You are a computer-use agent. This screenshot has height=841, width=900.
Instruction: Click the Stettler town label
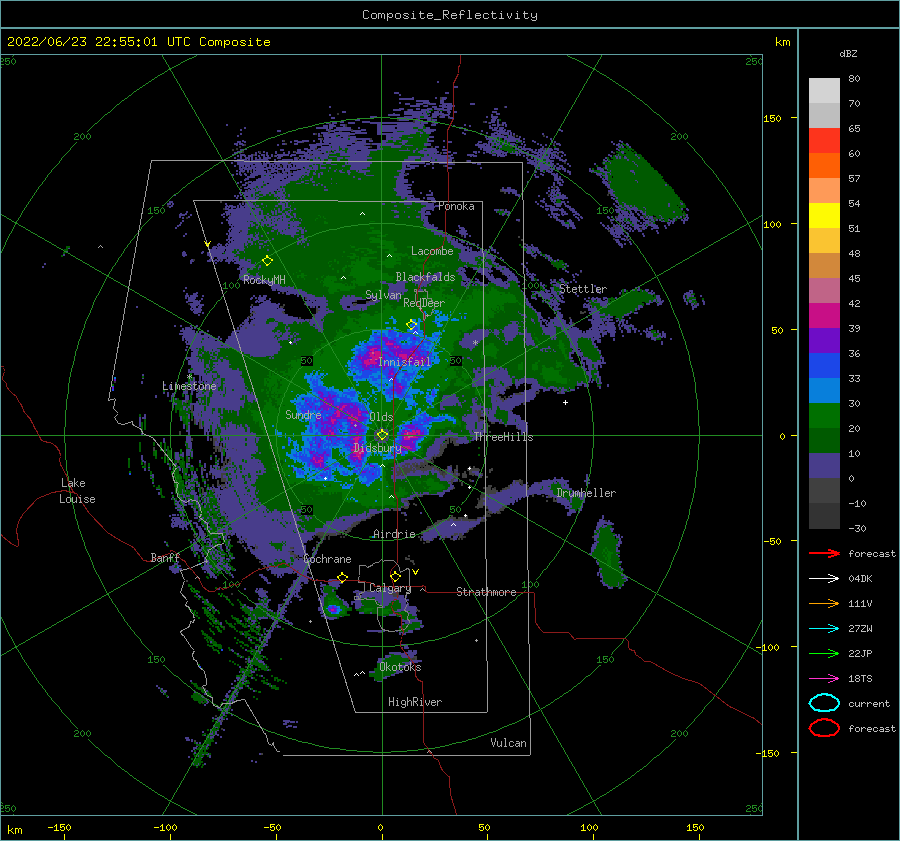(x=583, y=289)
